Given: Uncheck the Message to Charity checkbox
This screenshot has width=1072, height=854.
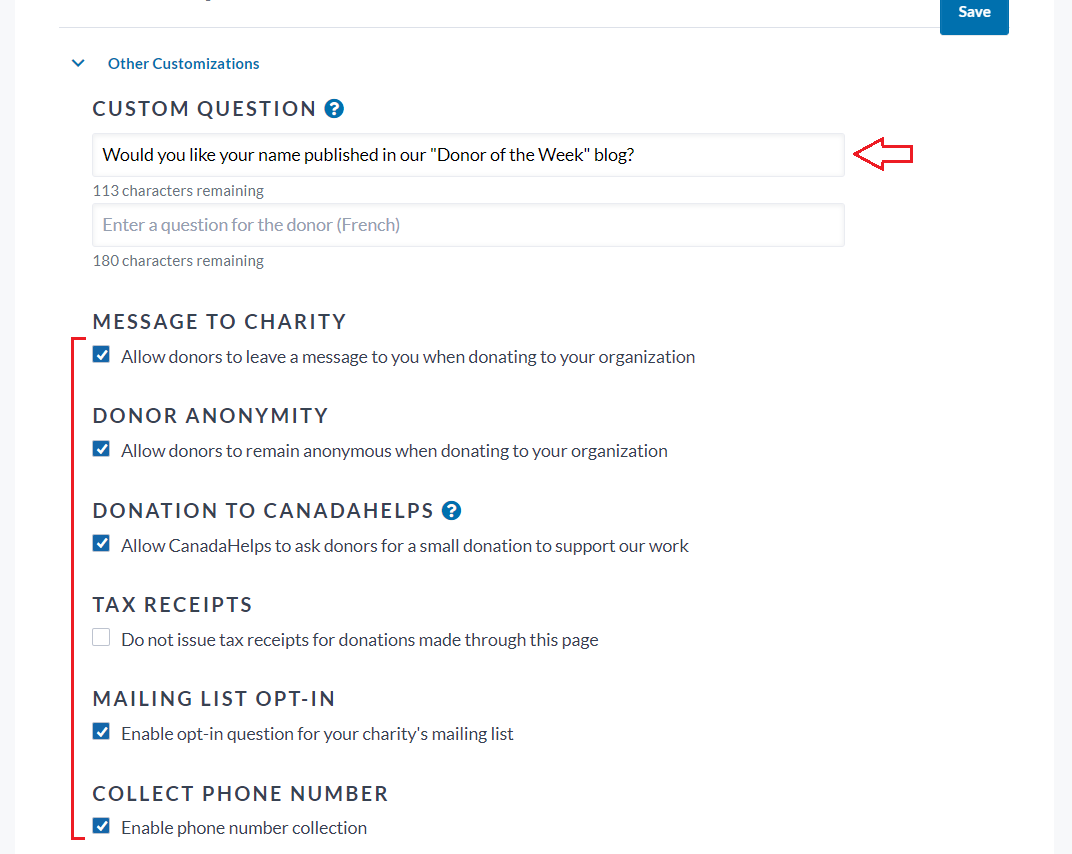Looking at the screenshot, I should 101,355.
